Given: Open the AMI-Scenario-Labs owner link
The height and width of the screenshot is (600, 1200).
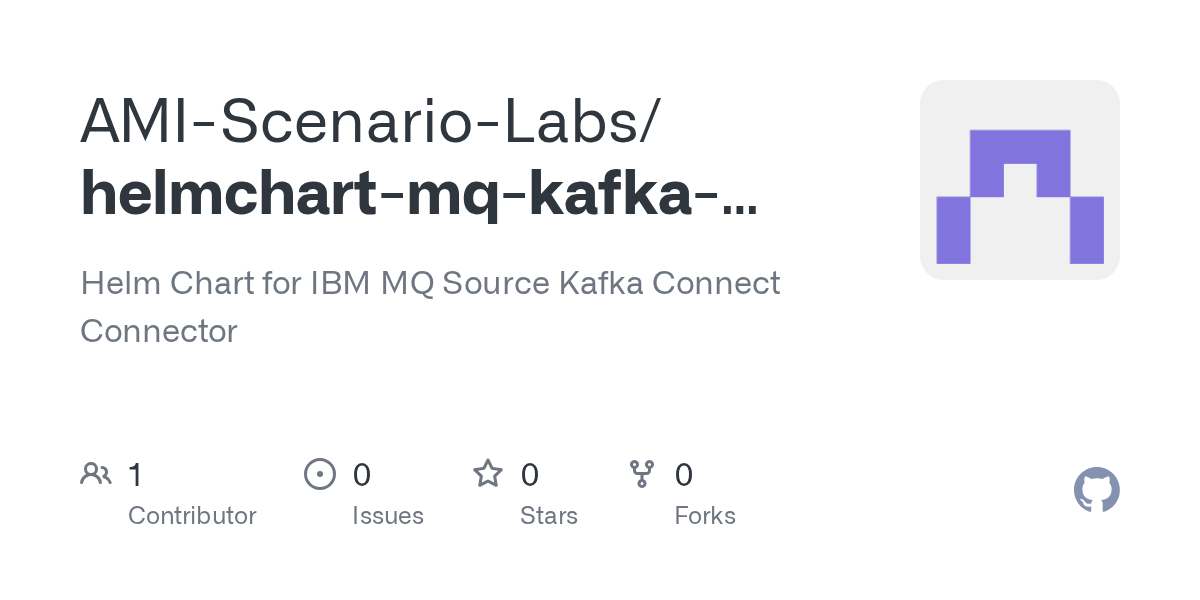Looking at the screenshot, I should pyautogui.click(x=370, y=120).
